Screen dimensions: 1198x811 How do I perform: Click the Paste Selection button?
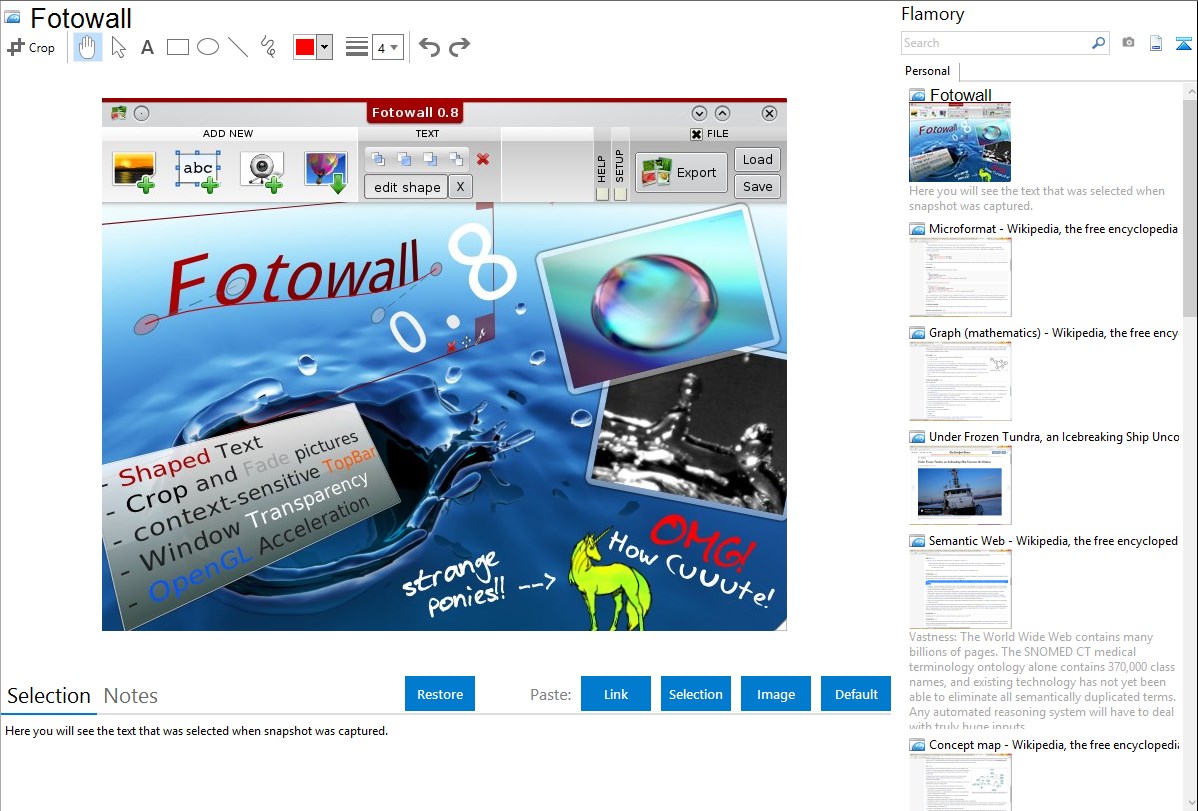[x=695, y=694]
